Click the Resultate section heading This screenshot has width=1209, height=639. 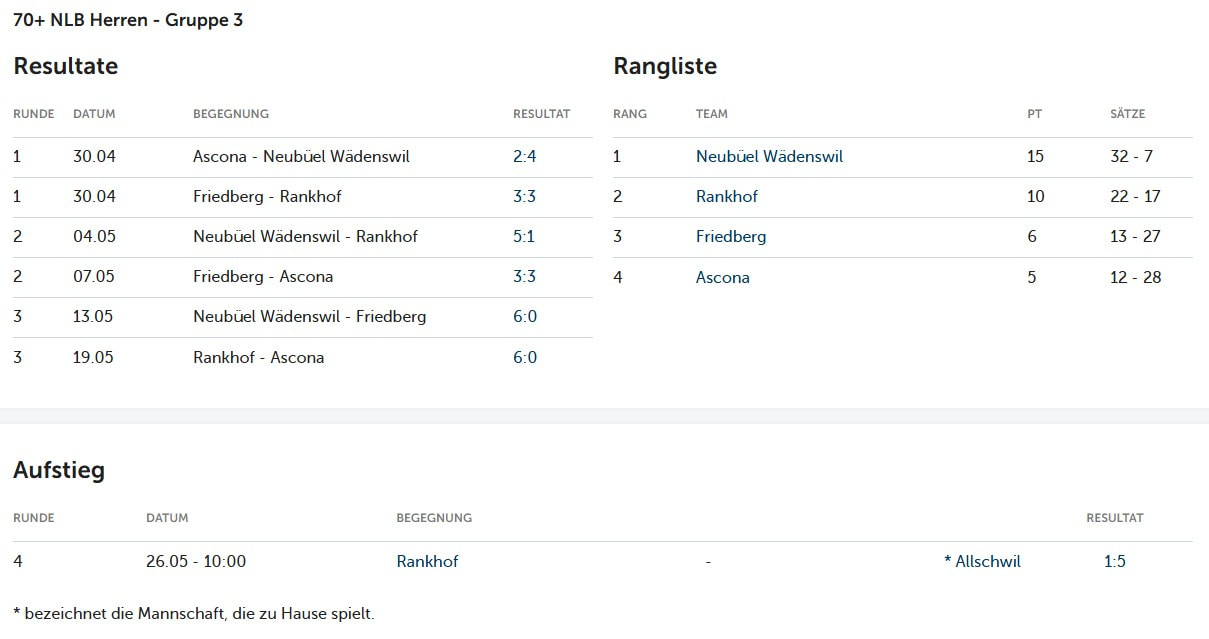[x=66, y=67]
